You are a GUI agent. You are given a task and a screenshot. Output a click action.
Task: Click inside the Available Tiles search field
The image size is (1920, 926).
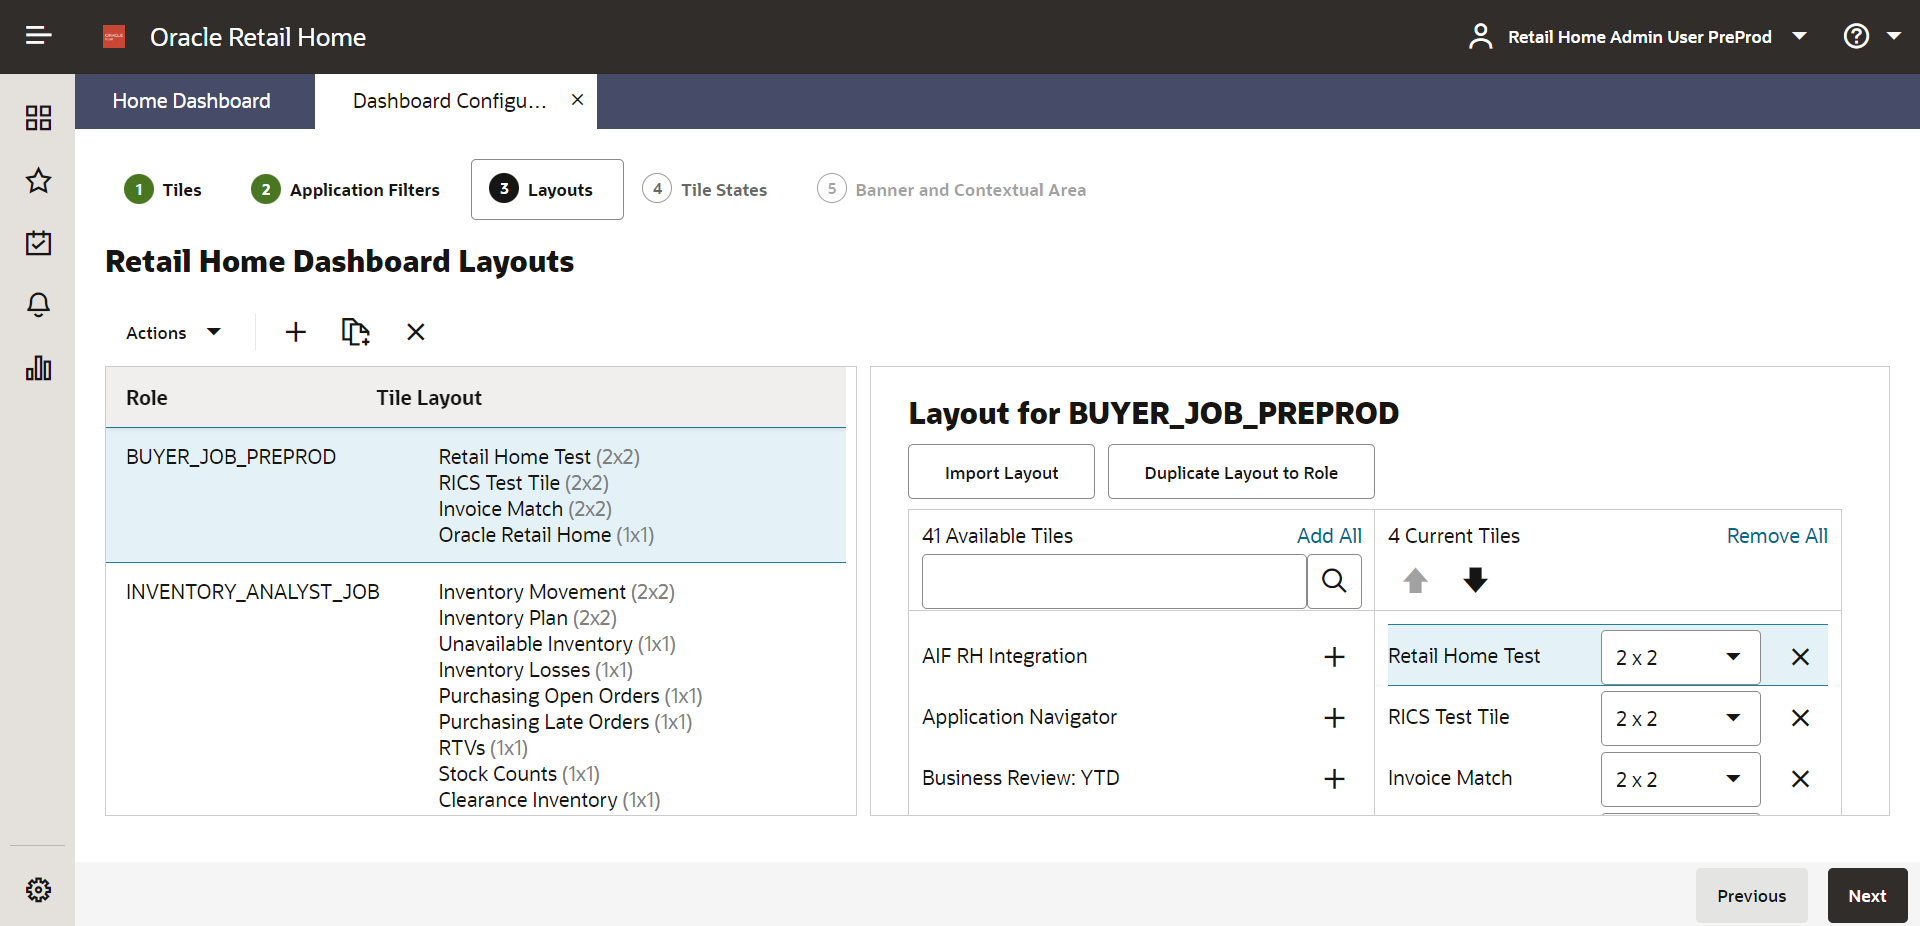tap(1112, 581)
